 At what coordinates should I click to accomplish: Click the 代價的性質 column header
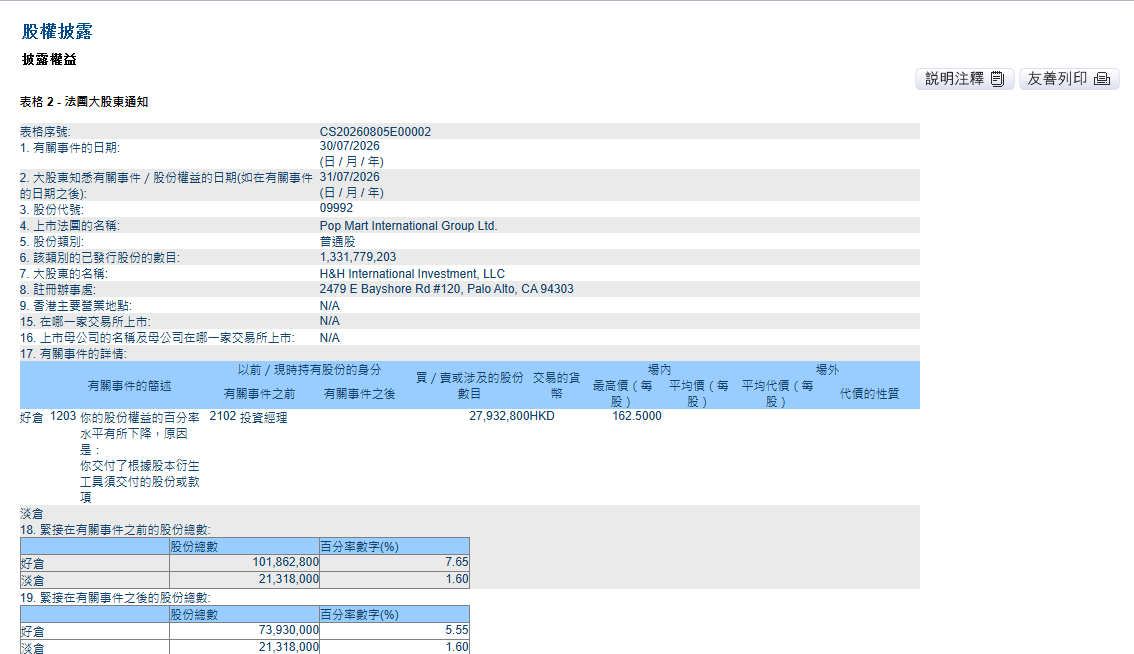click(x=869, y=394)
